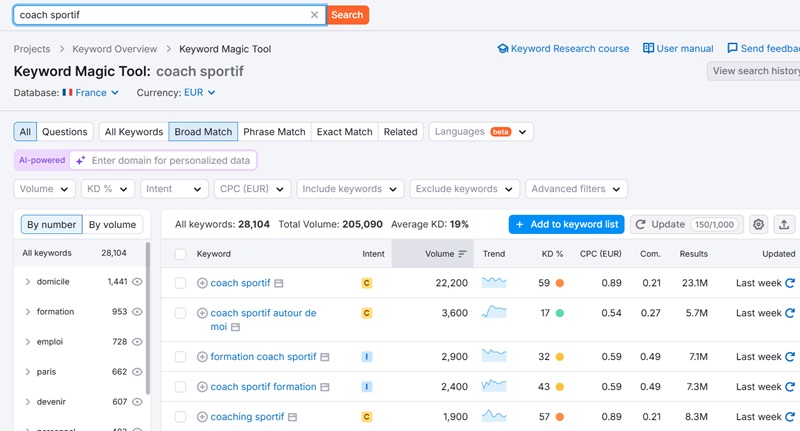This screenshot has width=800, height=431.
Task: Switch to the Exact Match tab
Action: click(344, 132)
